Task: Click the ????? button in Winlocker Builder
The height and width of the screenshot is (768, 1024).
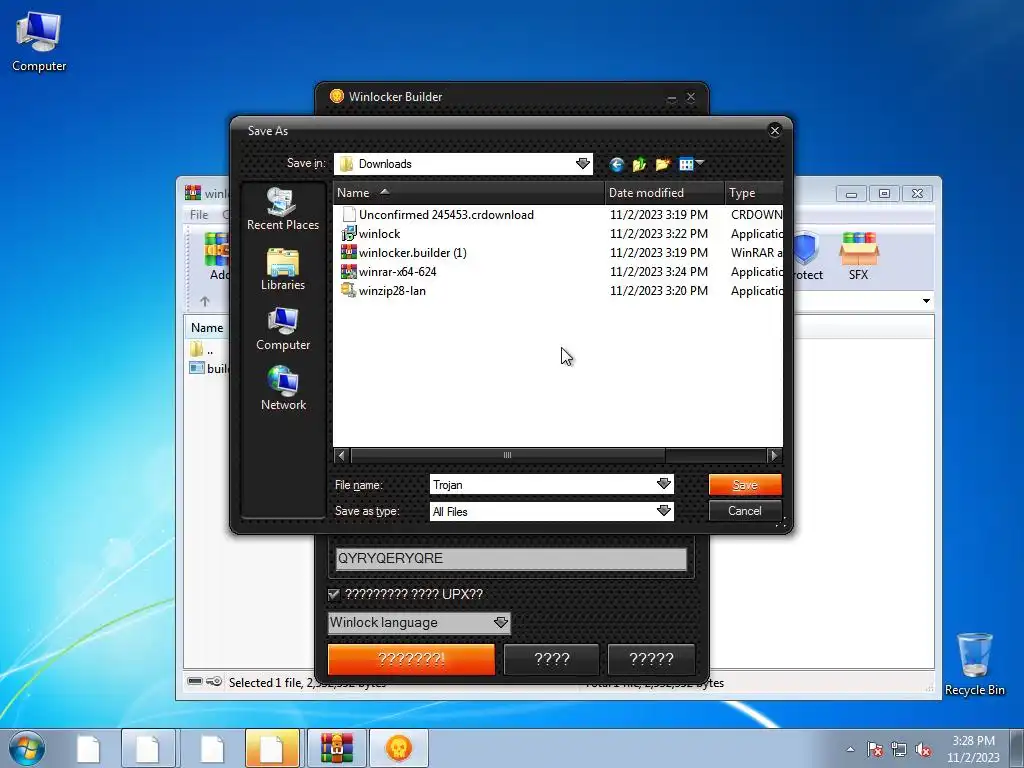Action: coord(651,659)
